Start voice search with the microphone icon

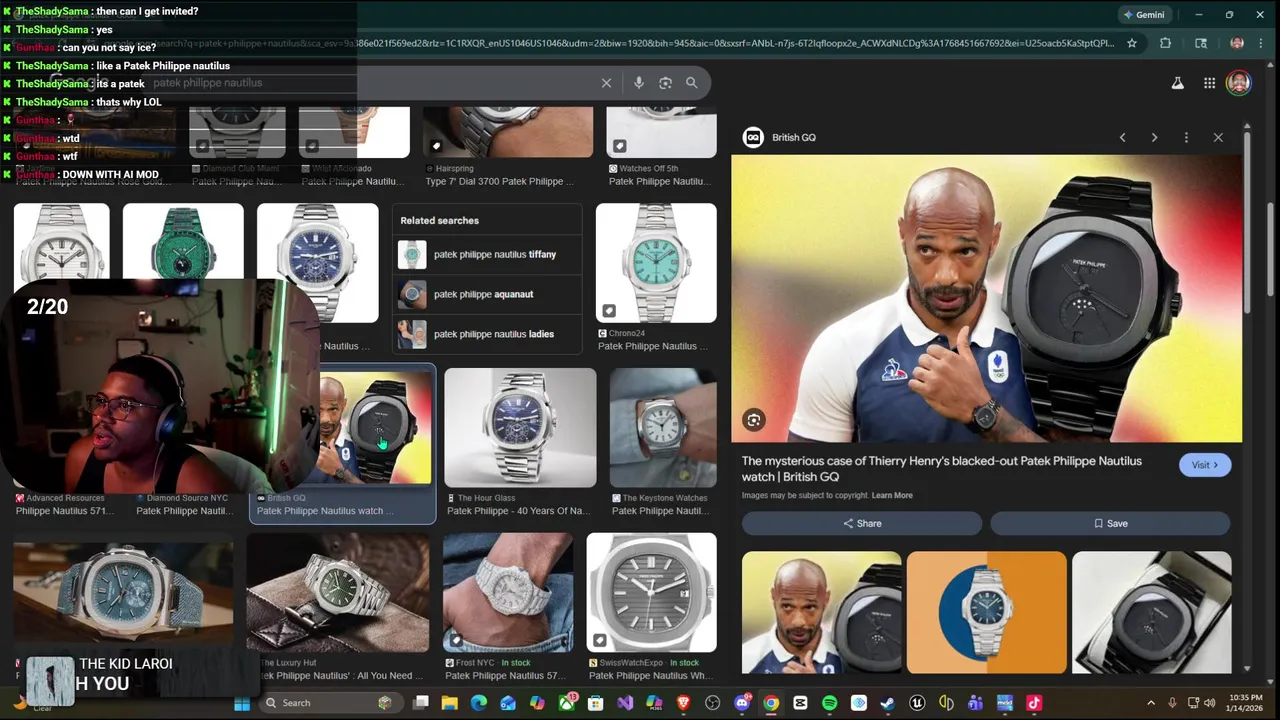pyautogui.click(x=638, y=83)
